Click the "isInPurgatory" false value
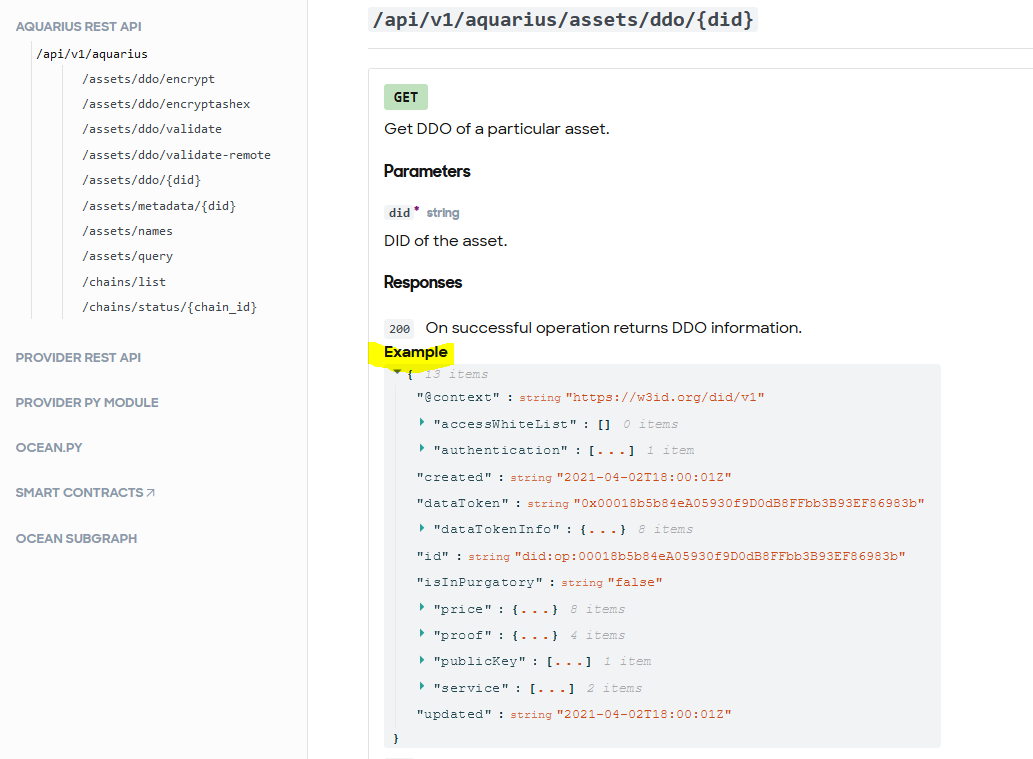 coord(635,582)
